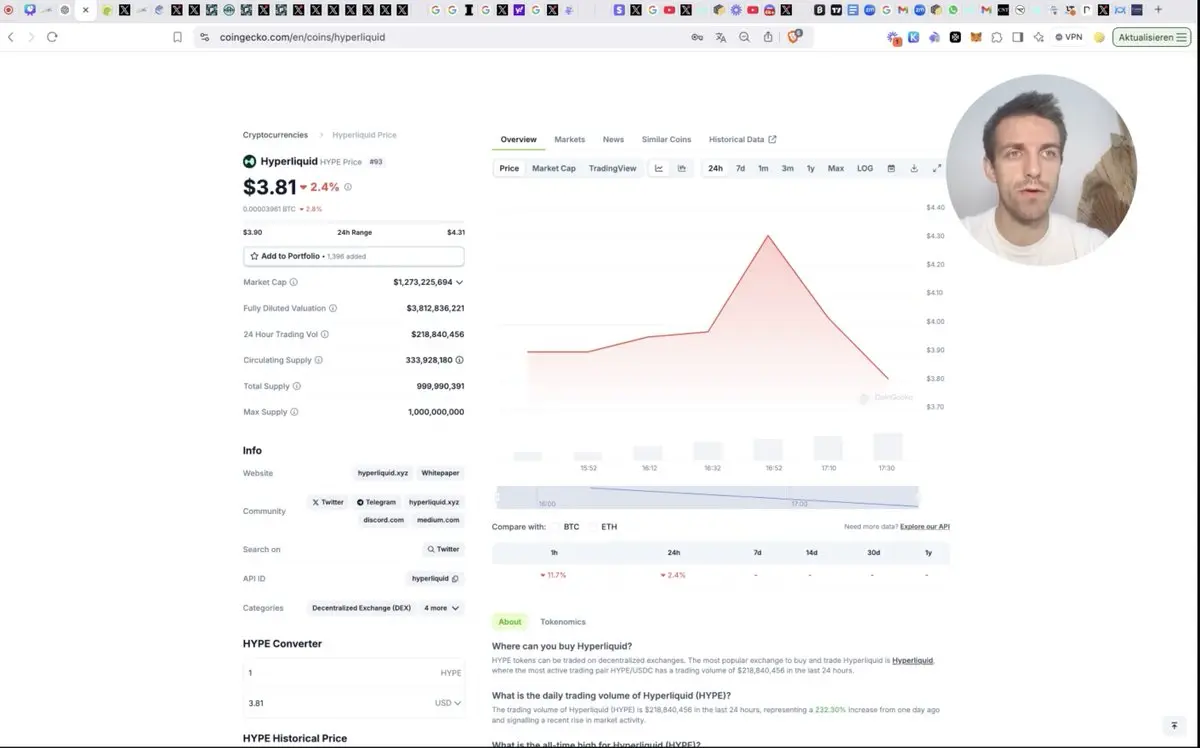Switch chart to candlestick view

(682, 168)
